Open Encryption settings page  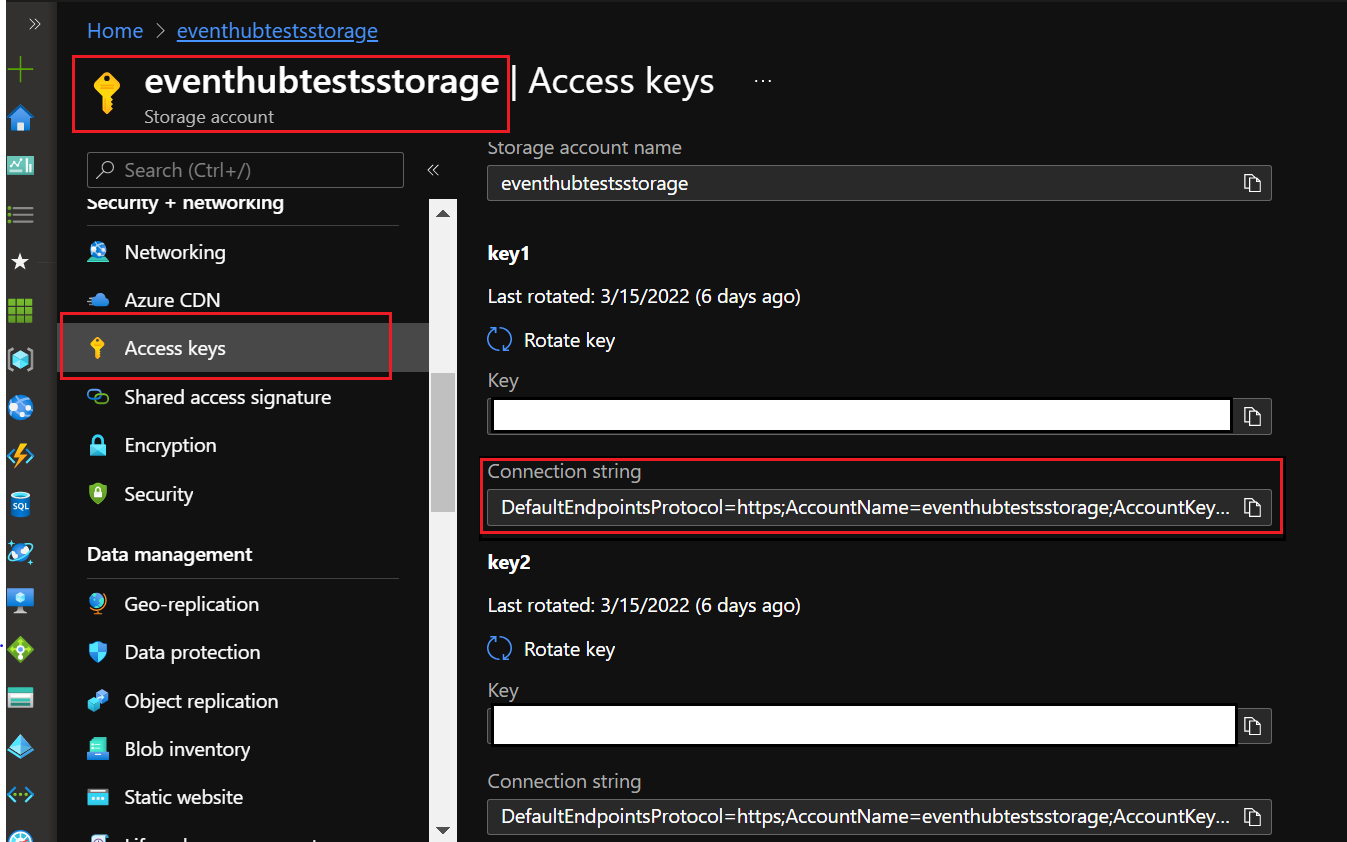(170, 445)
